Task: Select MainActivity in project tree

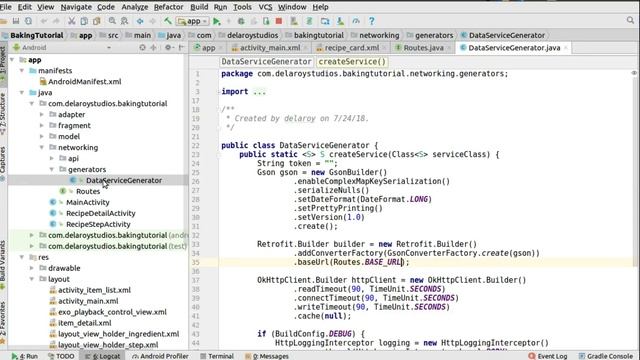Action: (88, 202)
